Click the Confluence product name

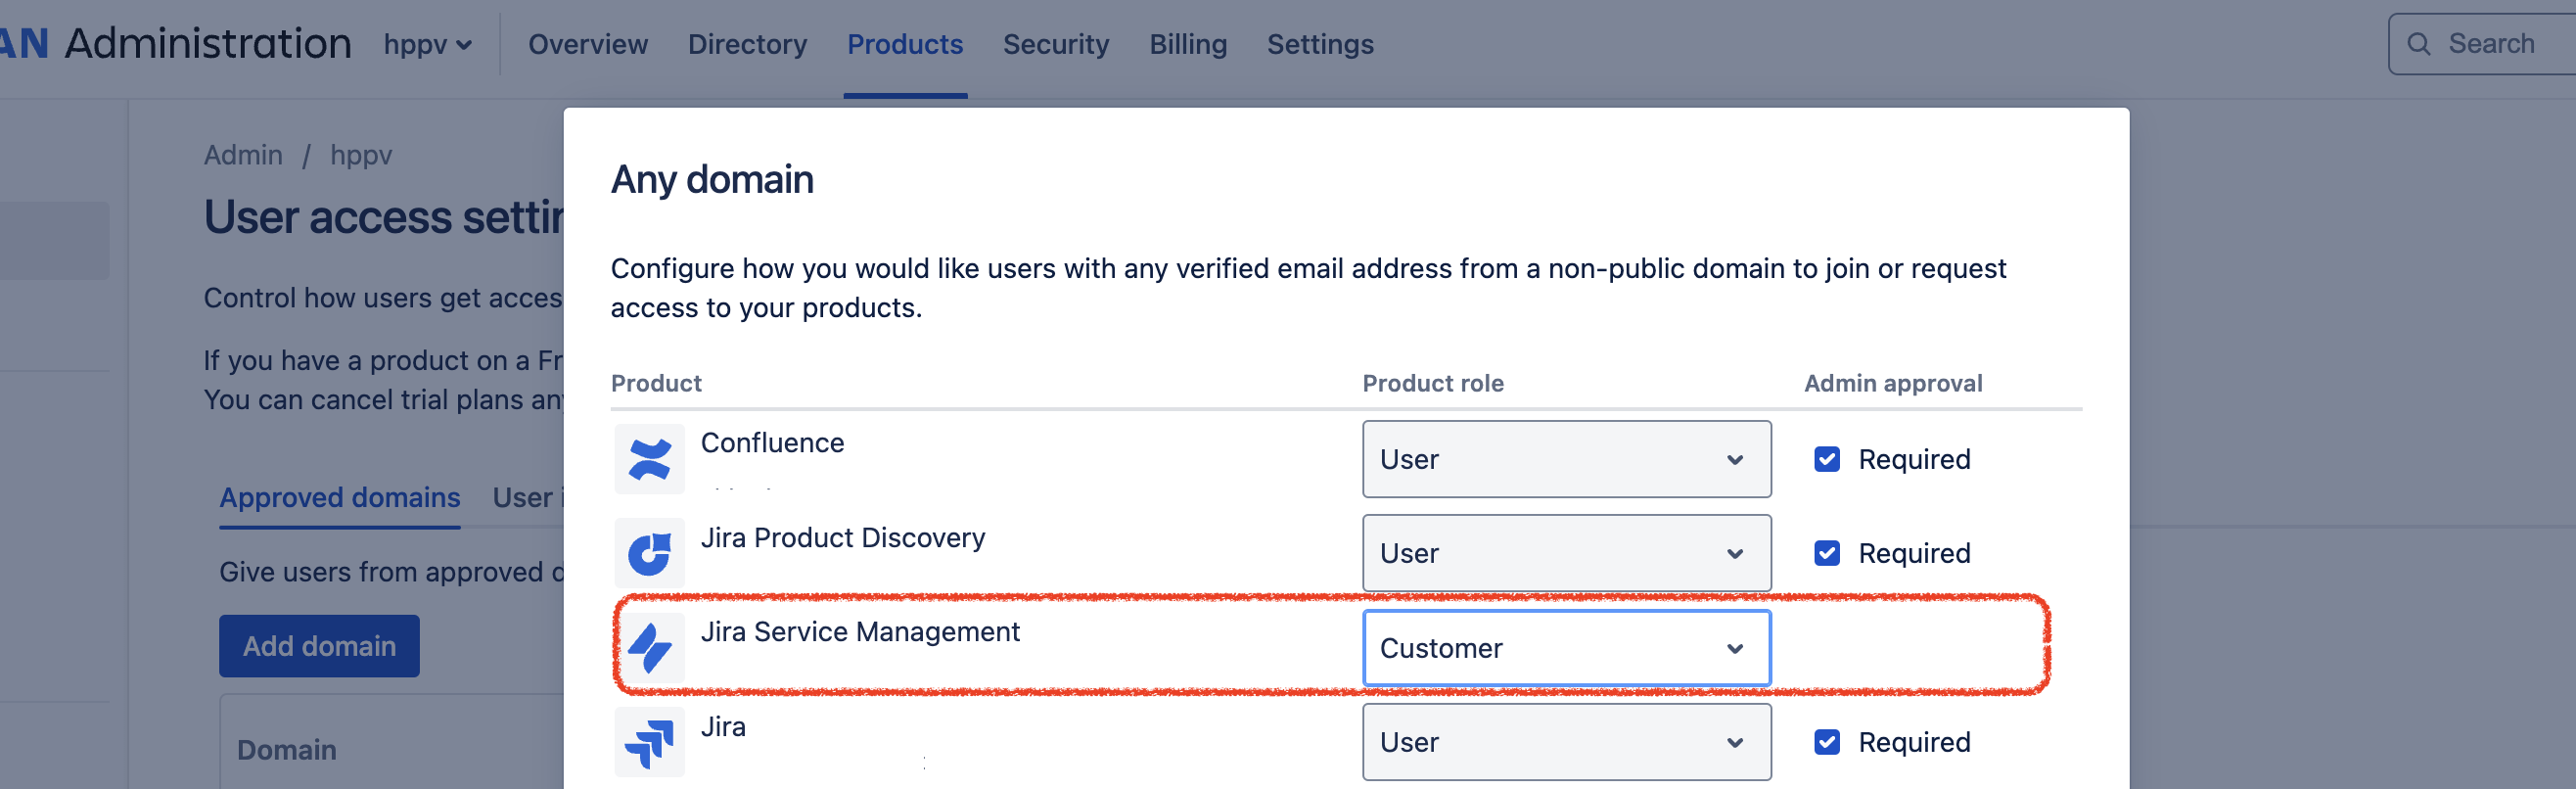click(772, 442)
